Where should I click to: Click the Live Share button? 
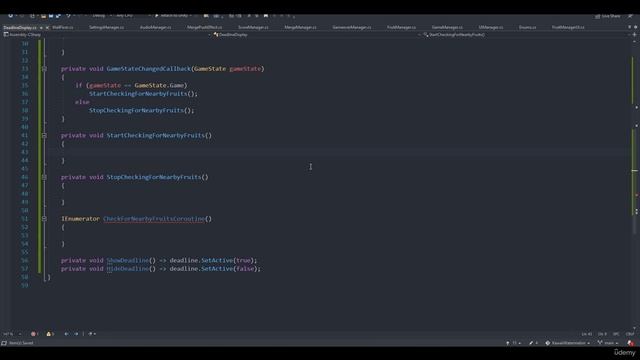tap(608, 16)
